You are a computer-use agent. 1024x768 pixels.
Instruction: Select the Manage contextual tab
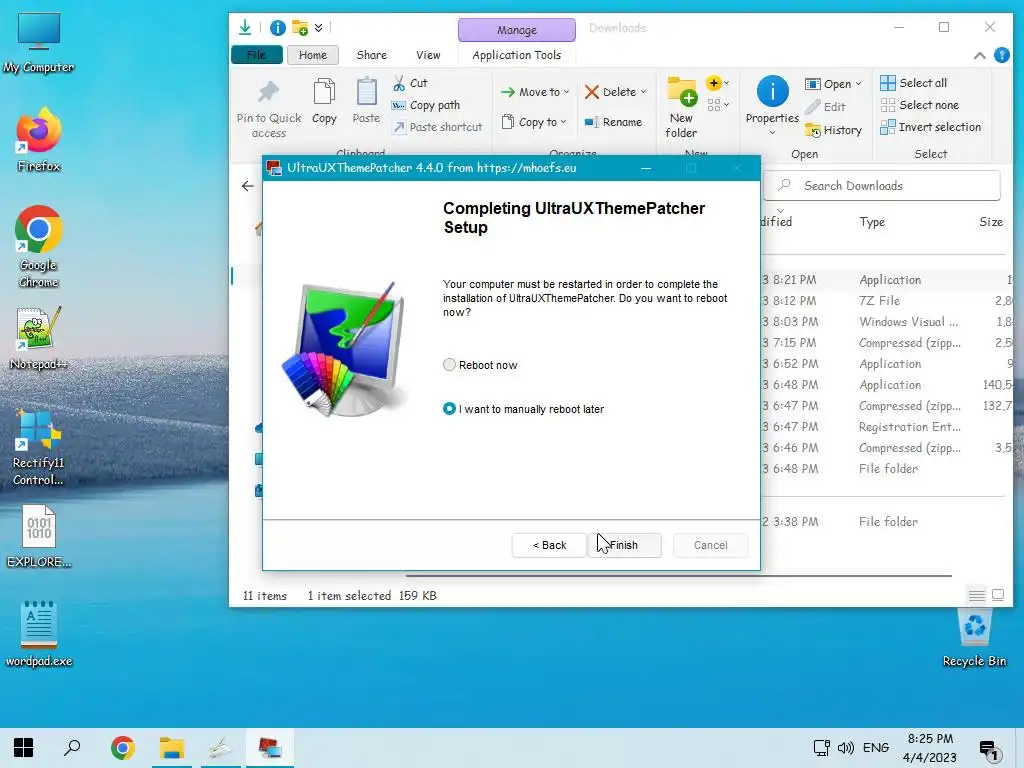[x=517, y=30]
